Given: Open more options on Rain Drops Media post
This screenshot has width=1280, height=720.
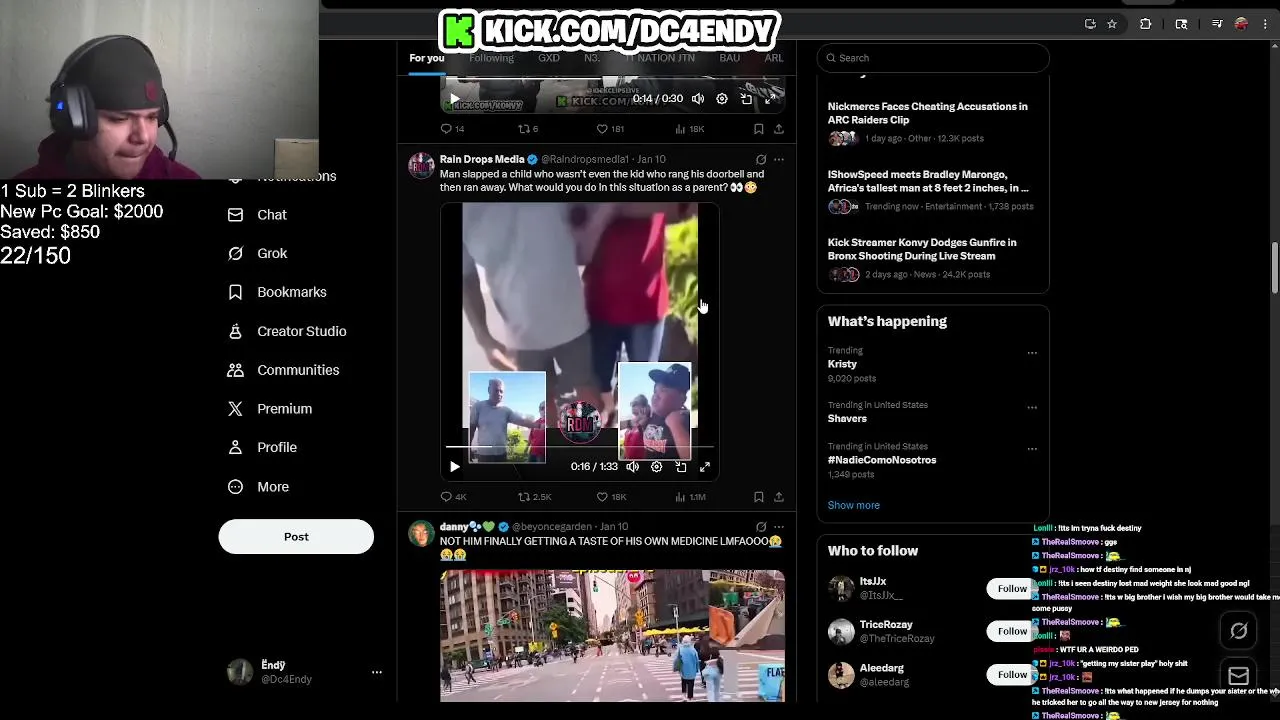Looking at the screenshot, I should pyautogui.click(x=779, y=160).
